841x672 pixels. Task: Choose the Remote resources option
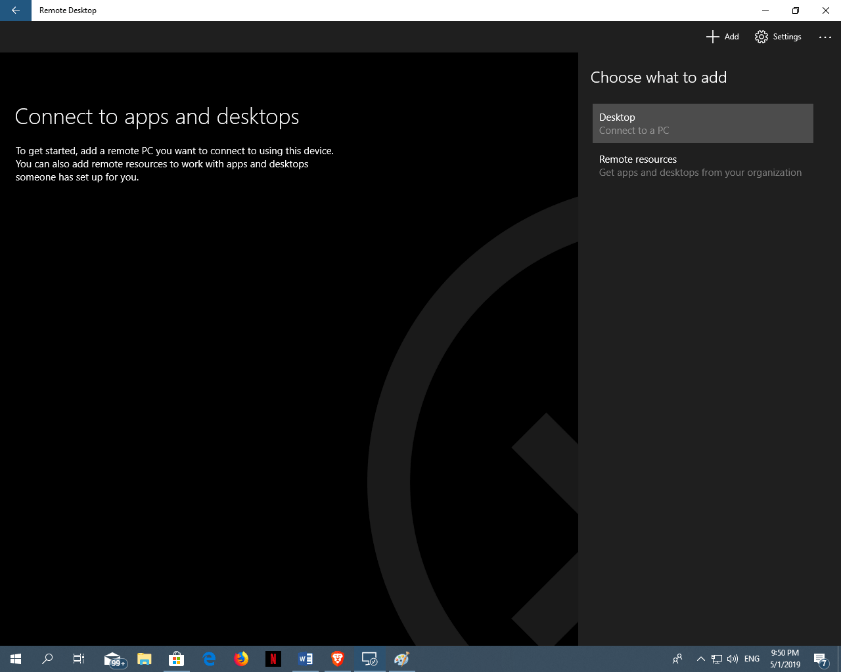703,166
